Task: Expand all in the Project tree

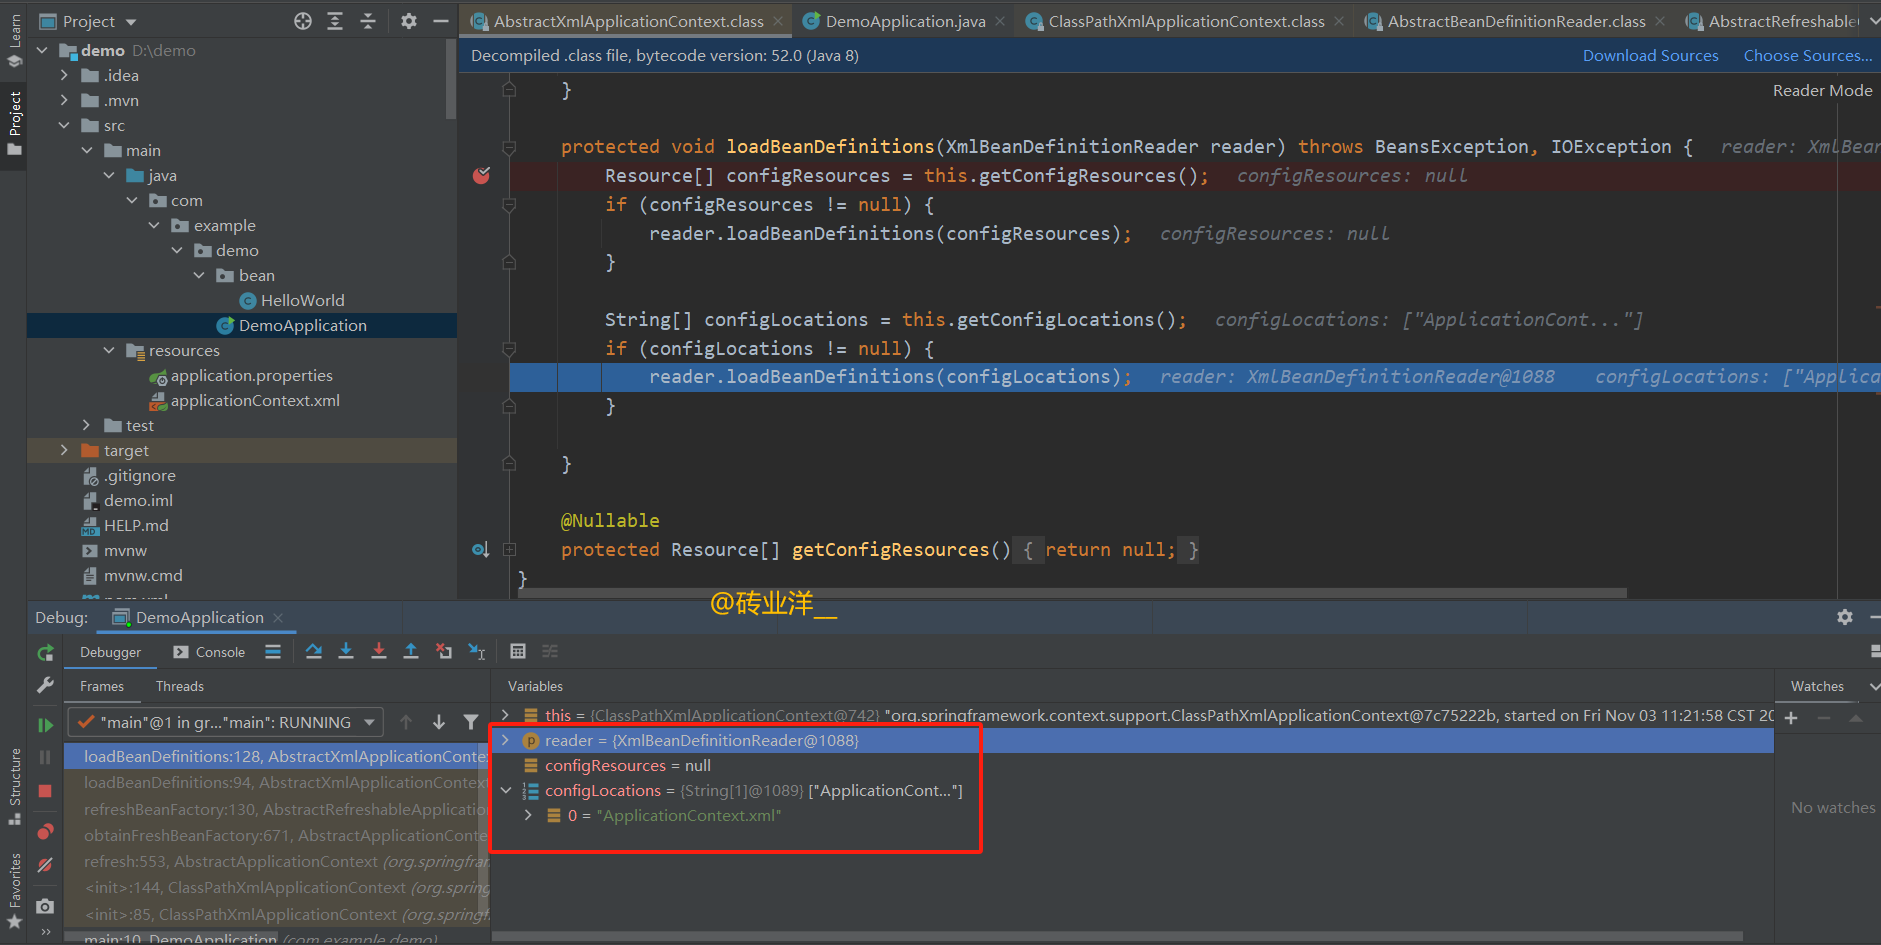Action: [335, 21]
